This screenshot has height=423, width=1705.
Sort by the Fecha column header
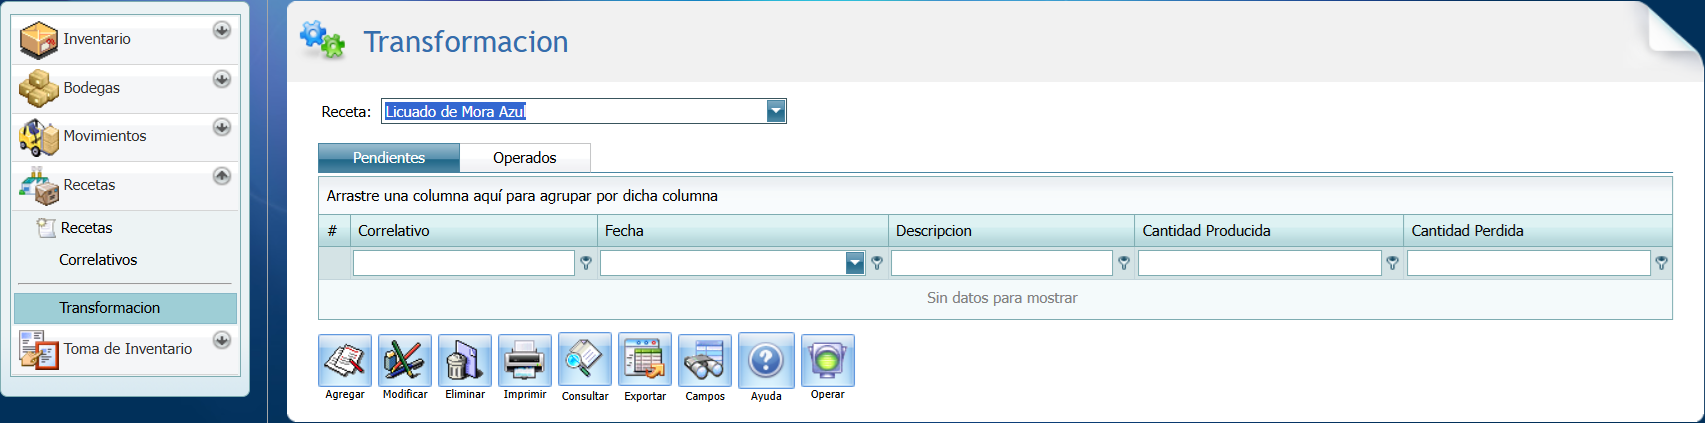(743, 231)
